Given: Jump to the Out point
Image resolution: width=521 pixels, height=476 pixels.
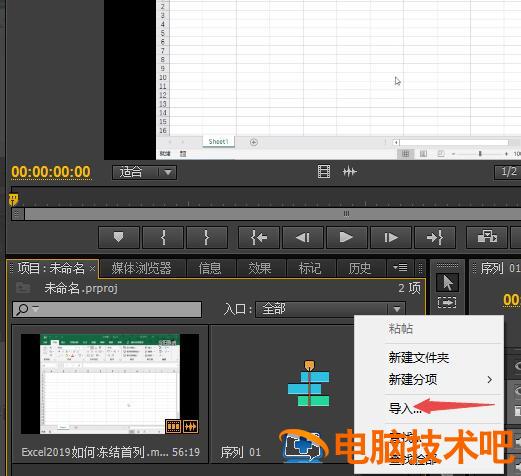Looking at the screenshot, I should tap(435, 237).
